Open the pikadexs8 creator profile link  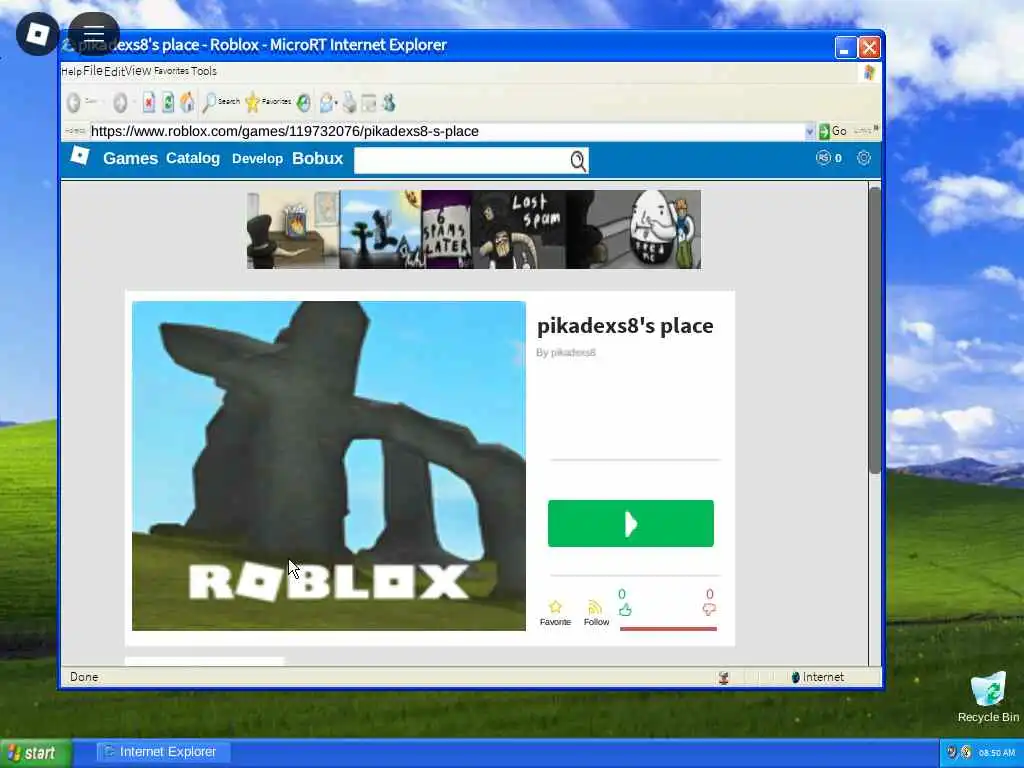(x=573, y=353)
